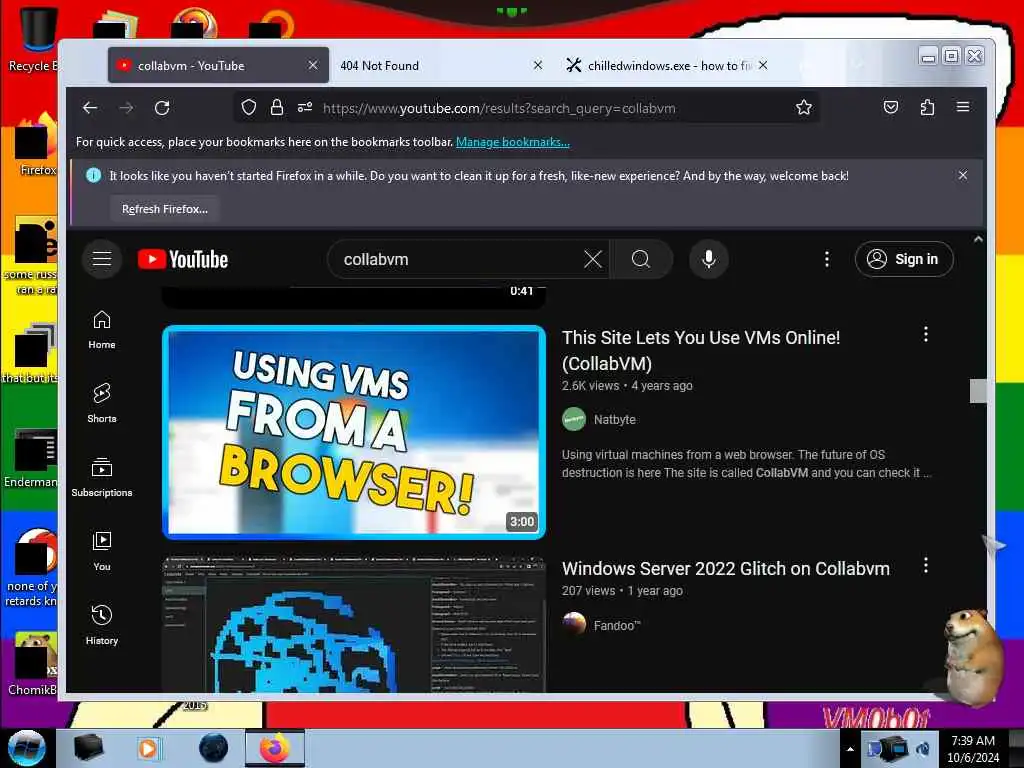Open site permissions icon in address bar

(x=305, y=107)
